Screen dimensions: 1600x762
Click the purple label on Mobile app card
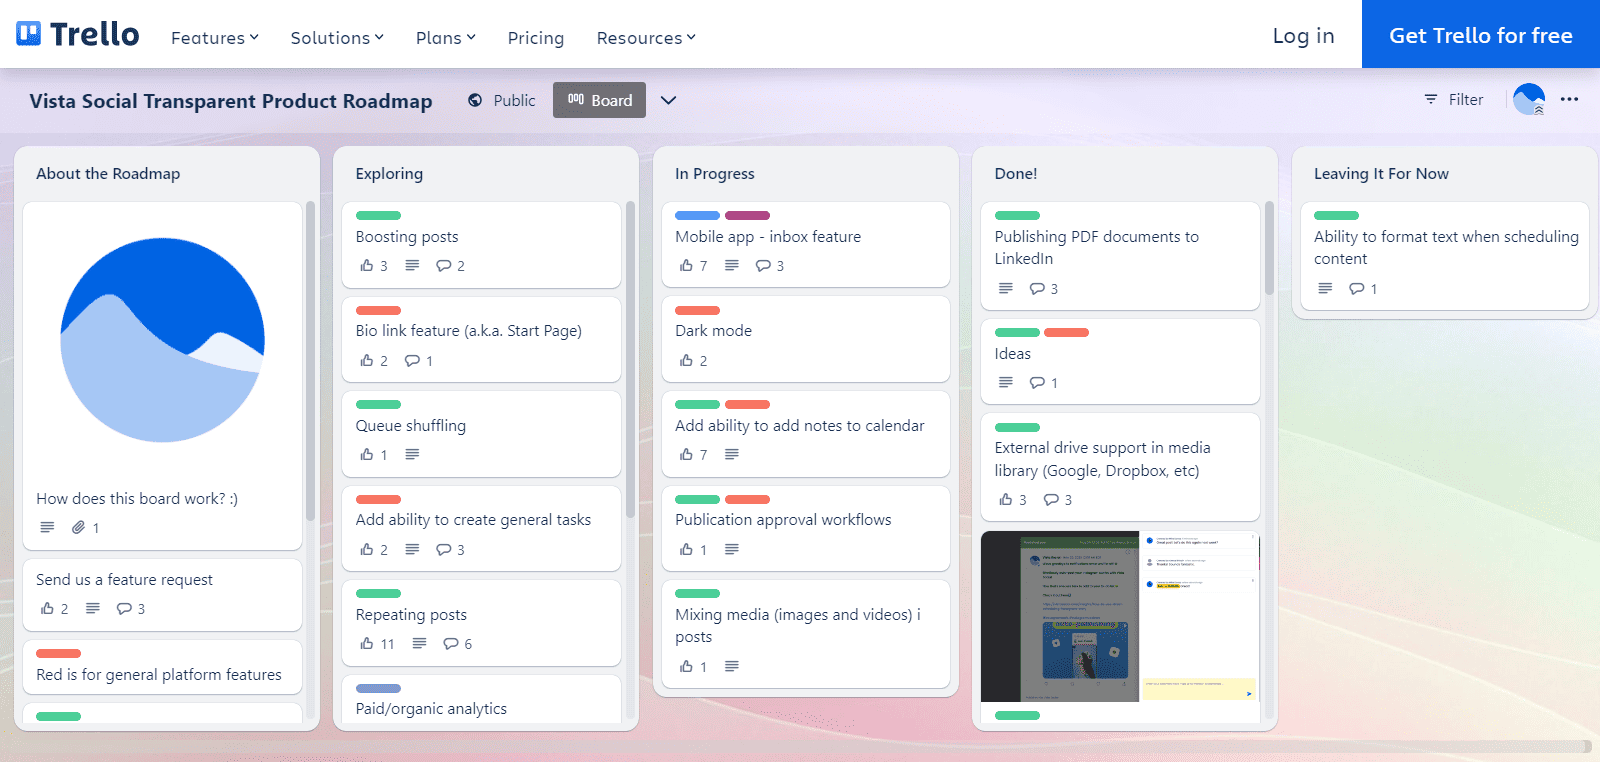click(x=747, y=215)
